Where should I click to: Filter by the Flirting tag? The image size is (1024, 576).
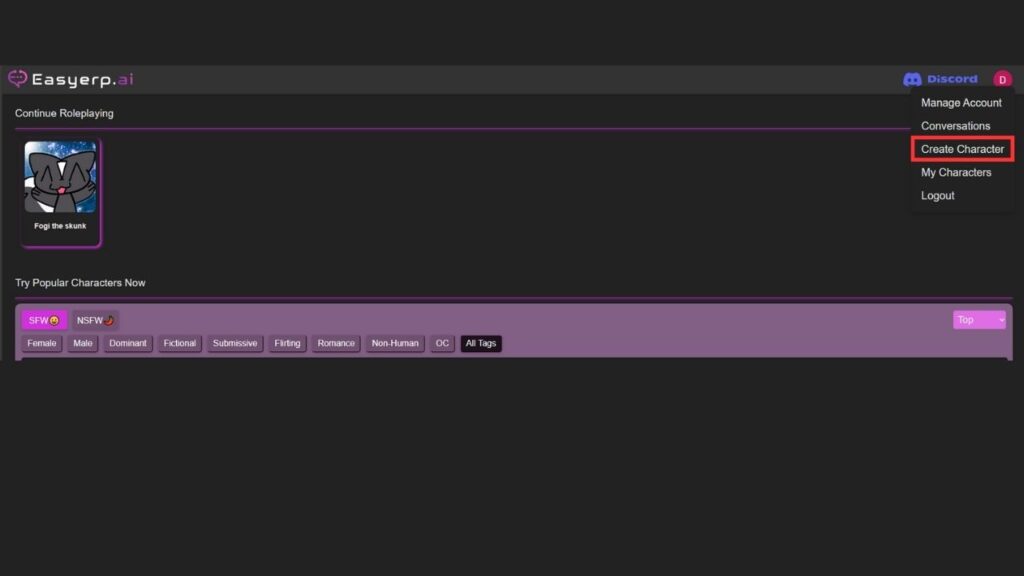click(287, 343)
